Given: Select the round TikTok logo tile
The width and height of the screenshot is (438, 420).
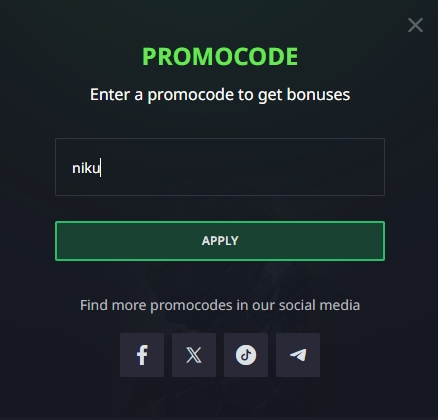Looking at the screenshot, I should coord(246,355).
